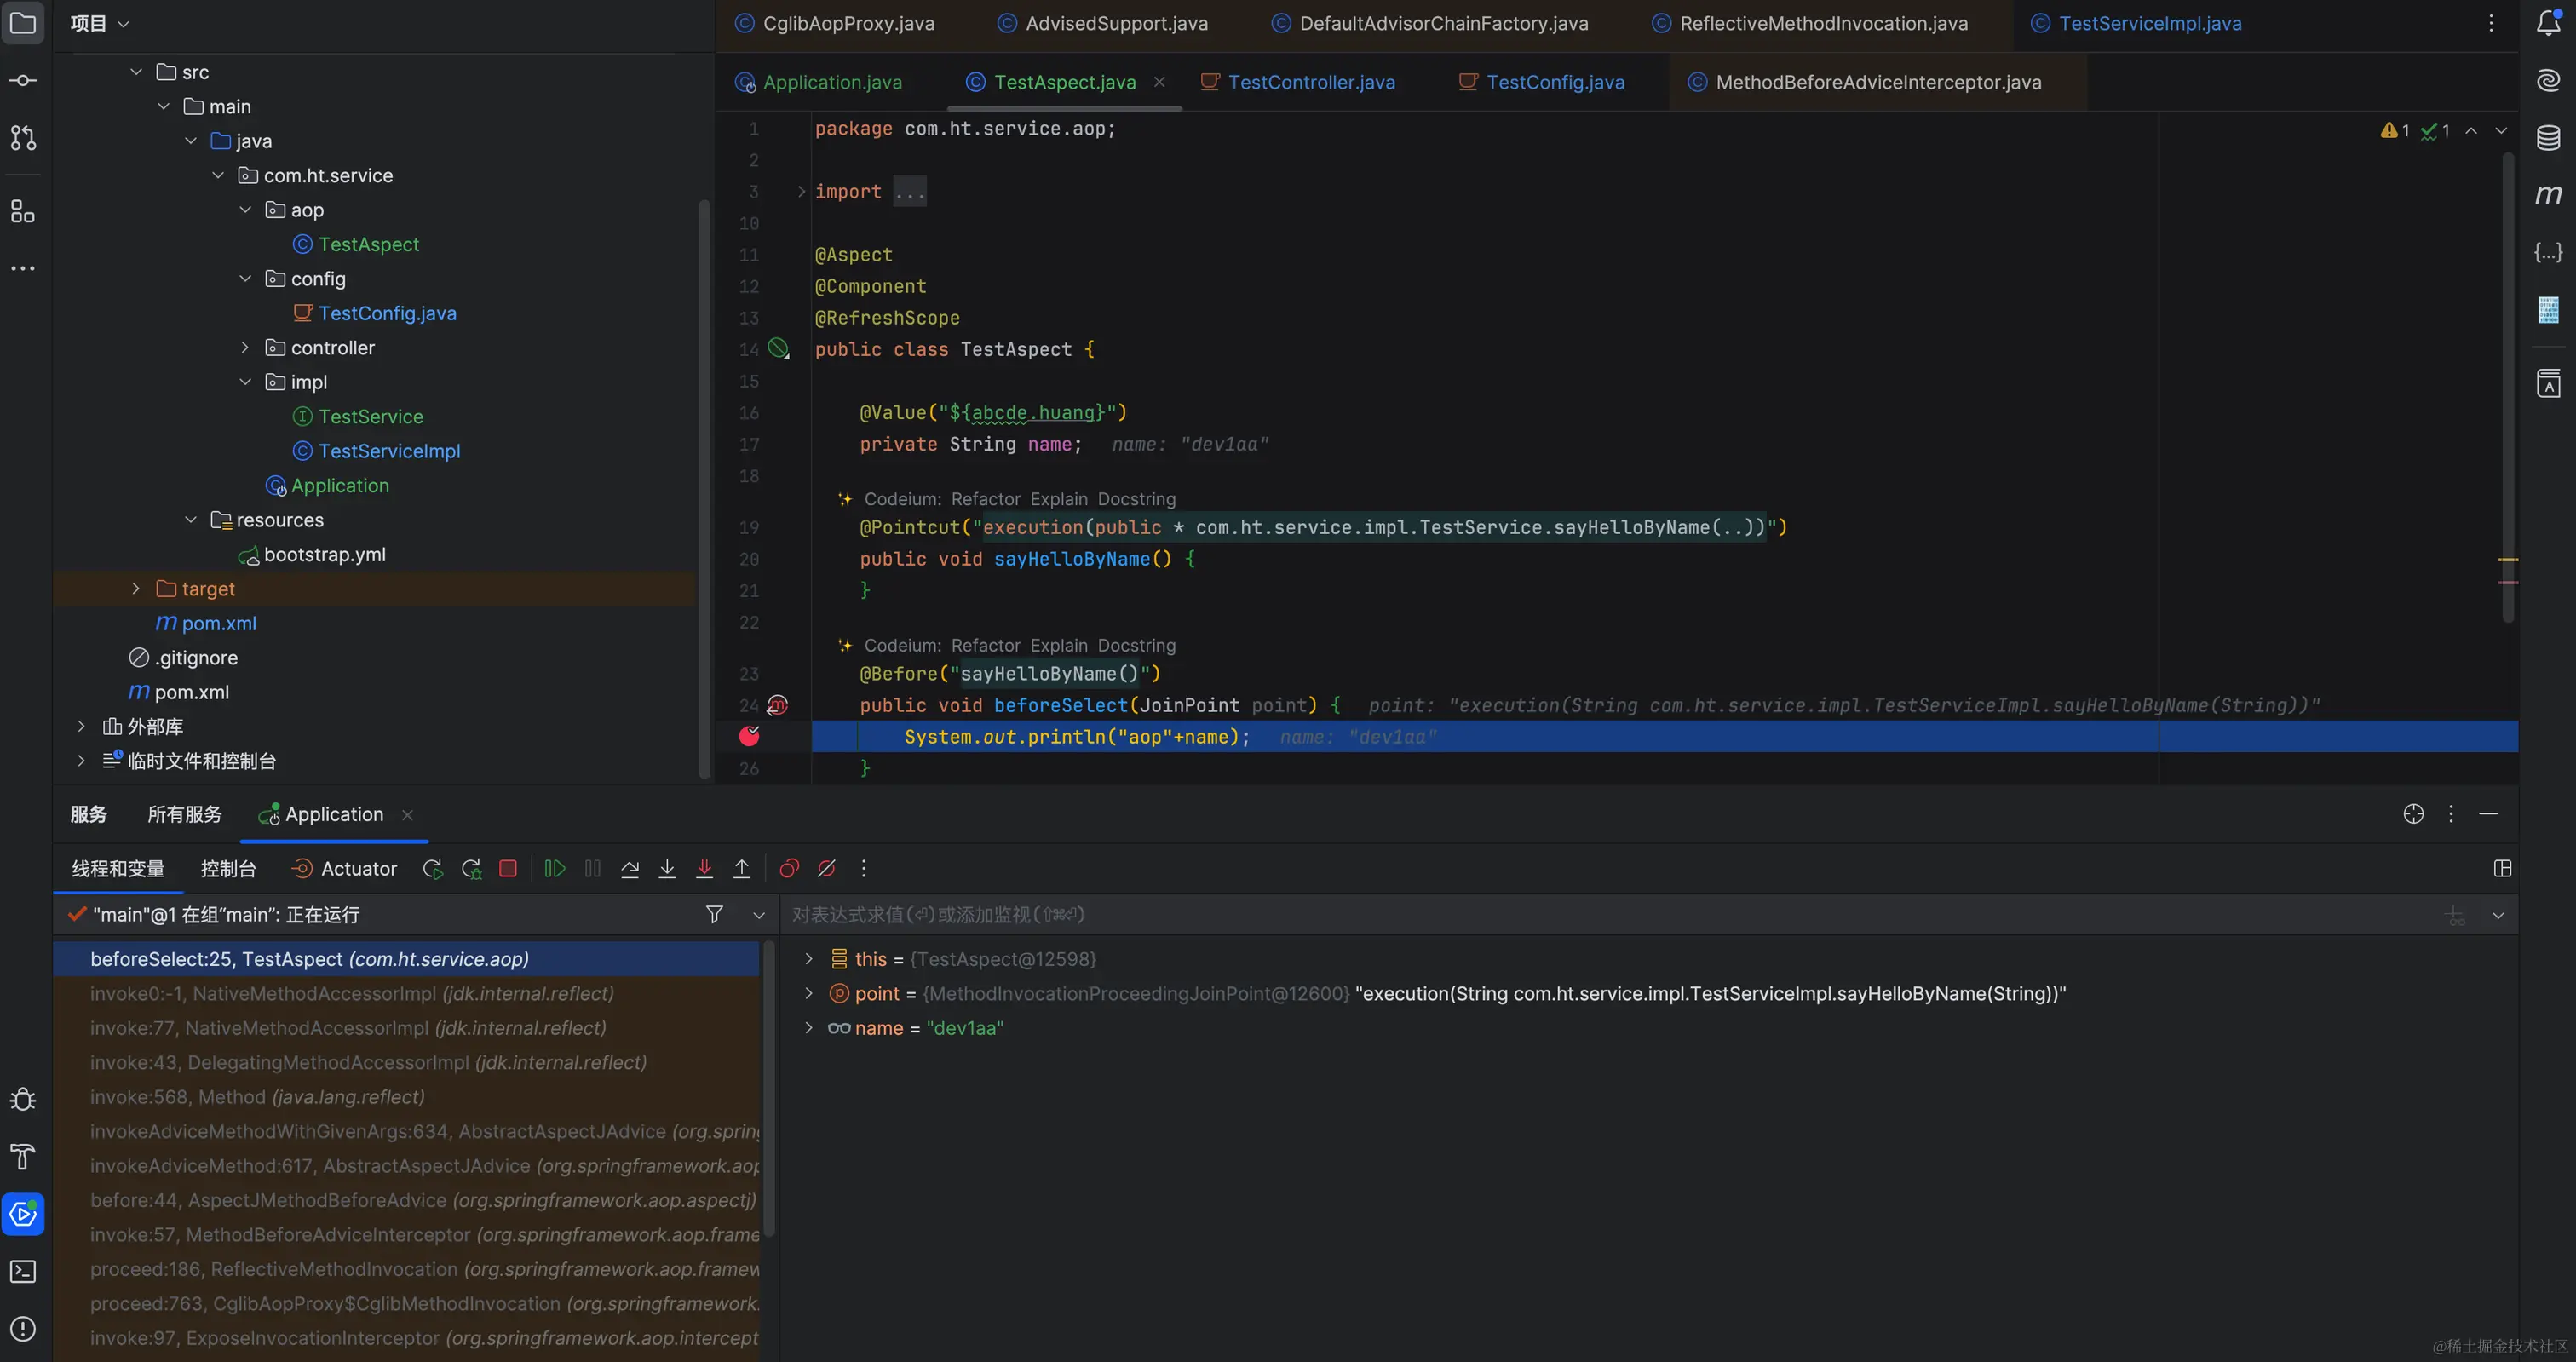The image size is (2576, 1362).
Task: Expand the target folder in project tree
Action: click(136, 589)
